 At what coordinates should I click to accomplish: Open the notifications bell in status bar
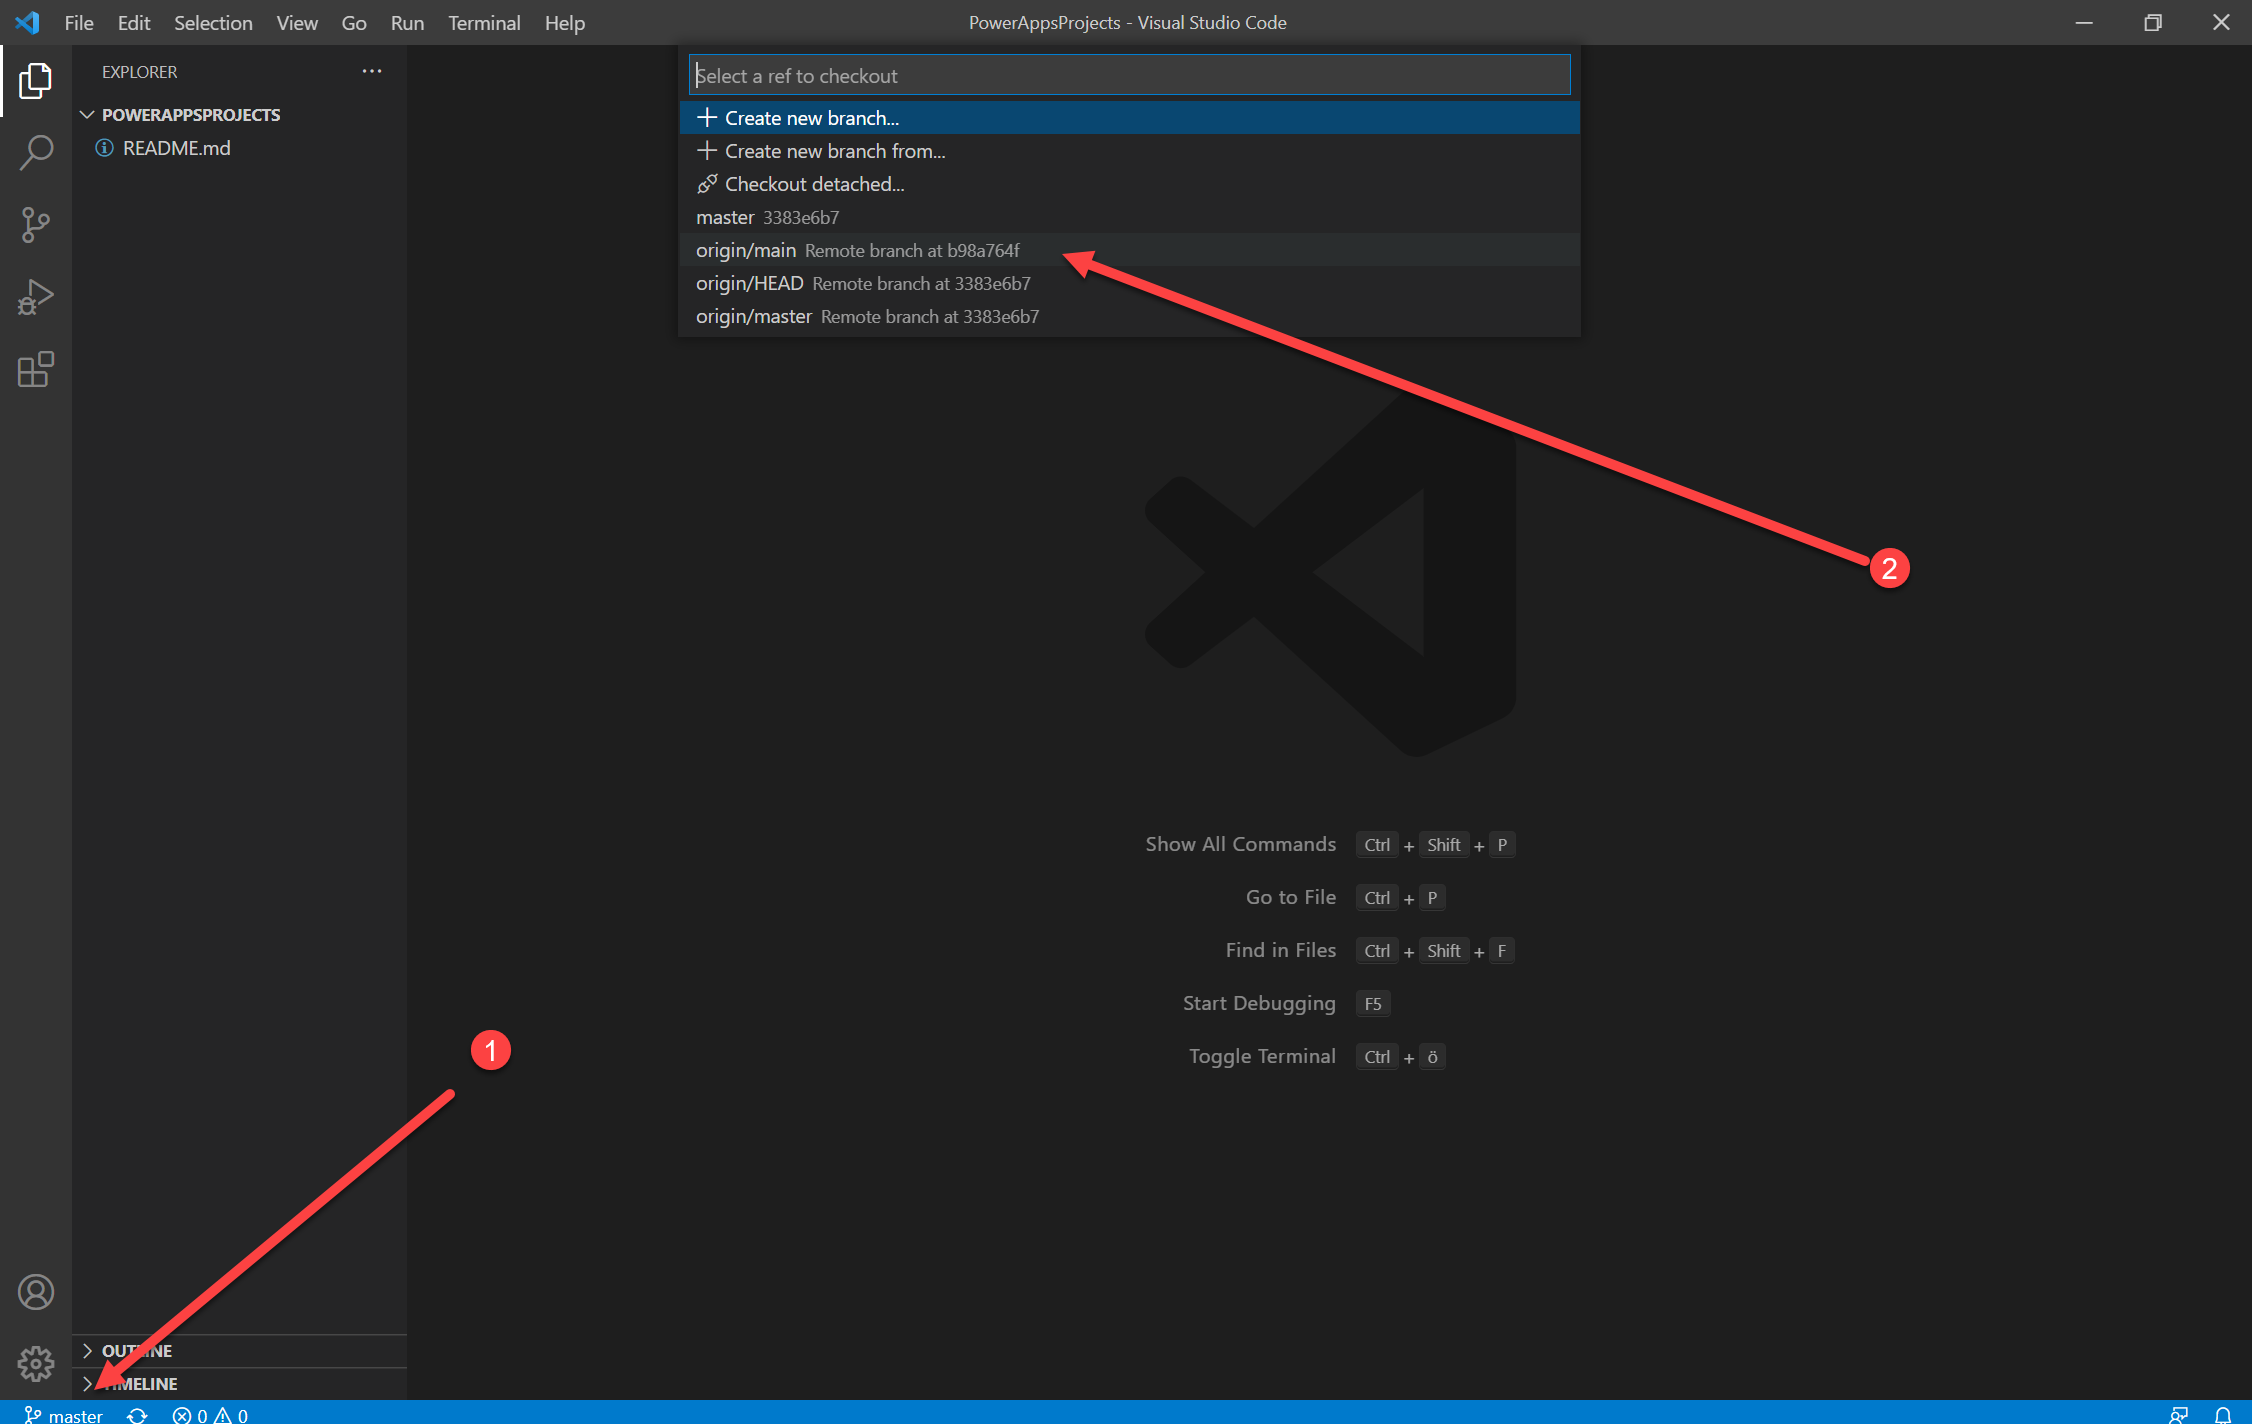pos(2222,1414)
